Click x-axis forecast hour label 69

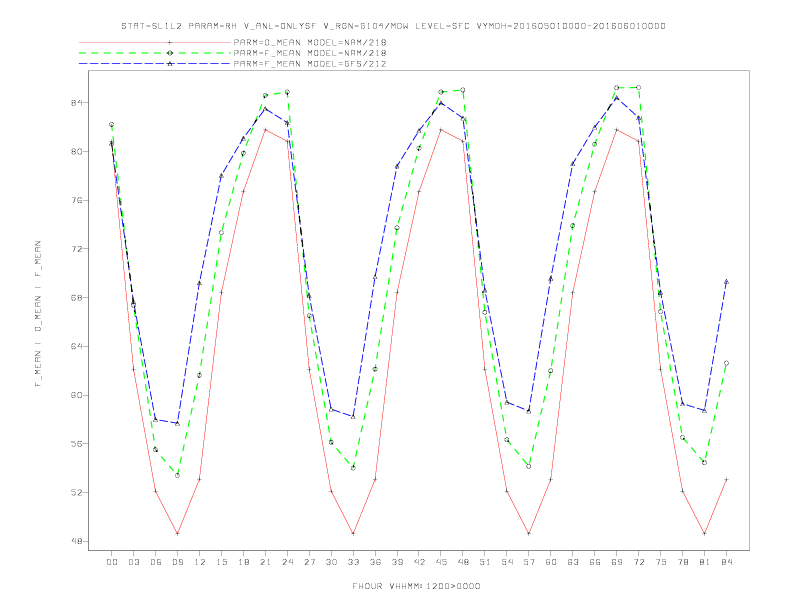coord(617,562)
